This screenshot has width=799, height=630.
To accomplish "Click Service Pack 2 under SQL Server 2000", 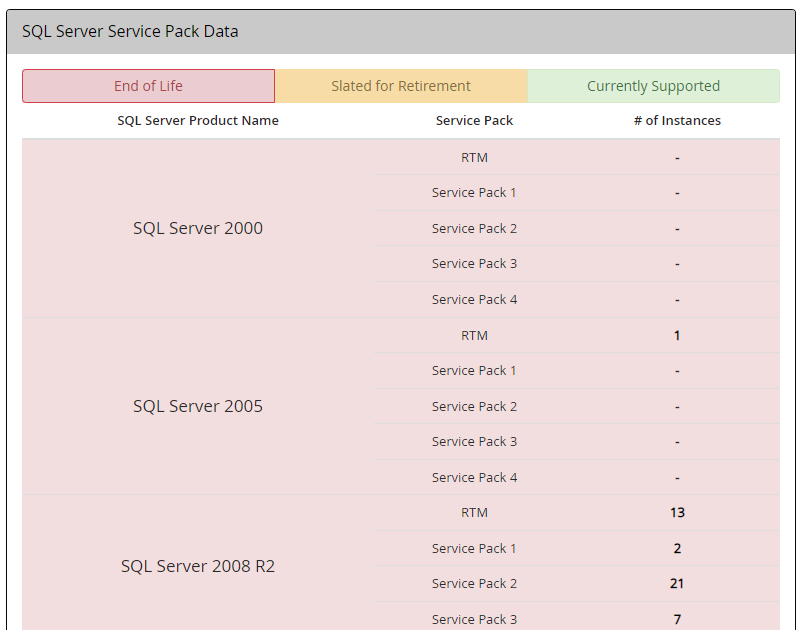I will click(x=474, y=228).
